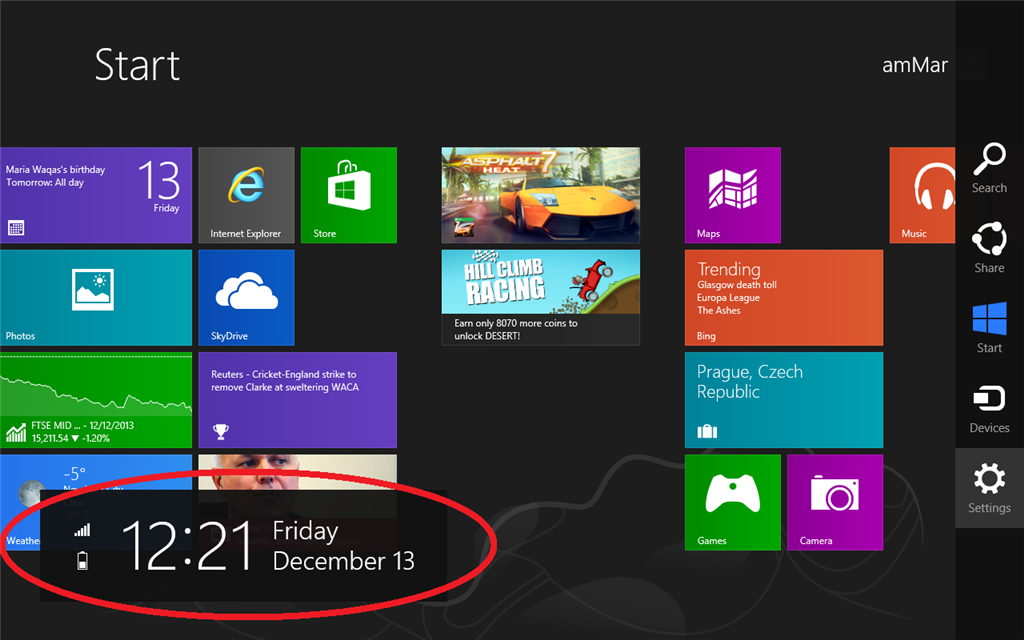Open the Search charm
The height and width of the screenshot is (640, 1024).
point(989,168)
